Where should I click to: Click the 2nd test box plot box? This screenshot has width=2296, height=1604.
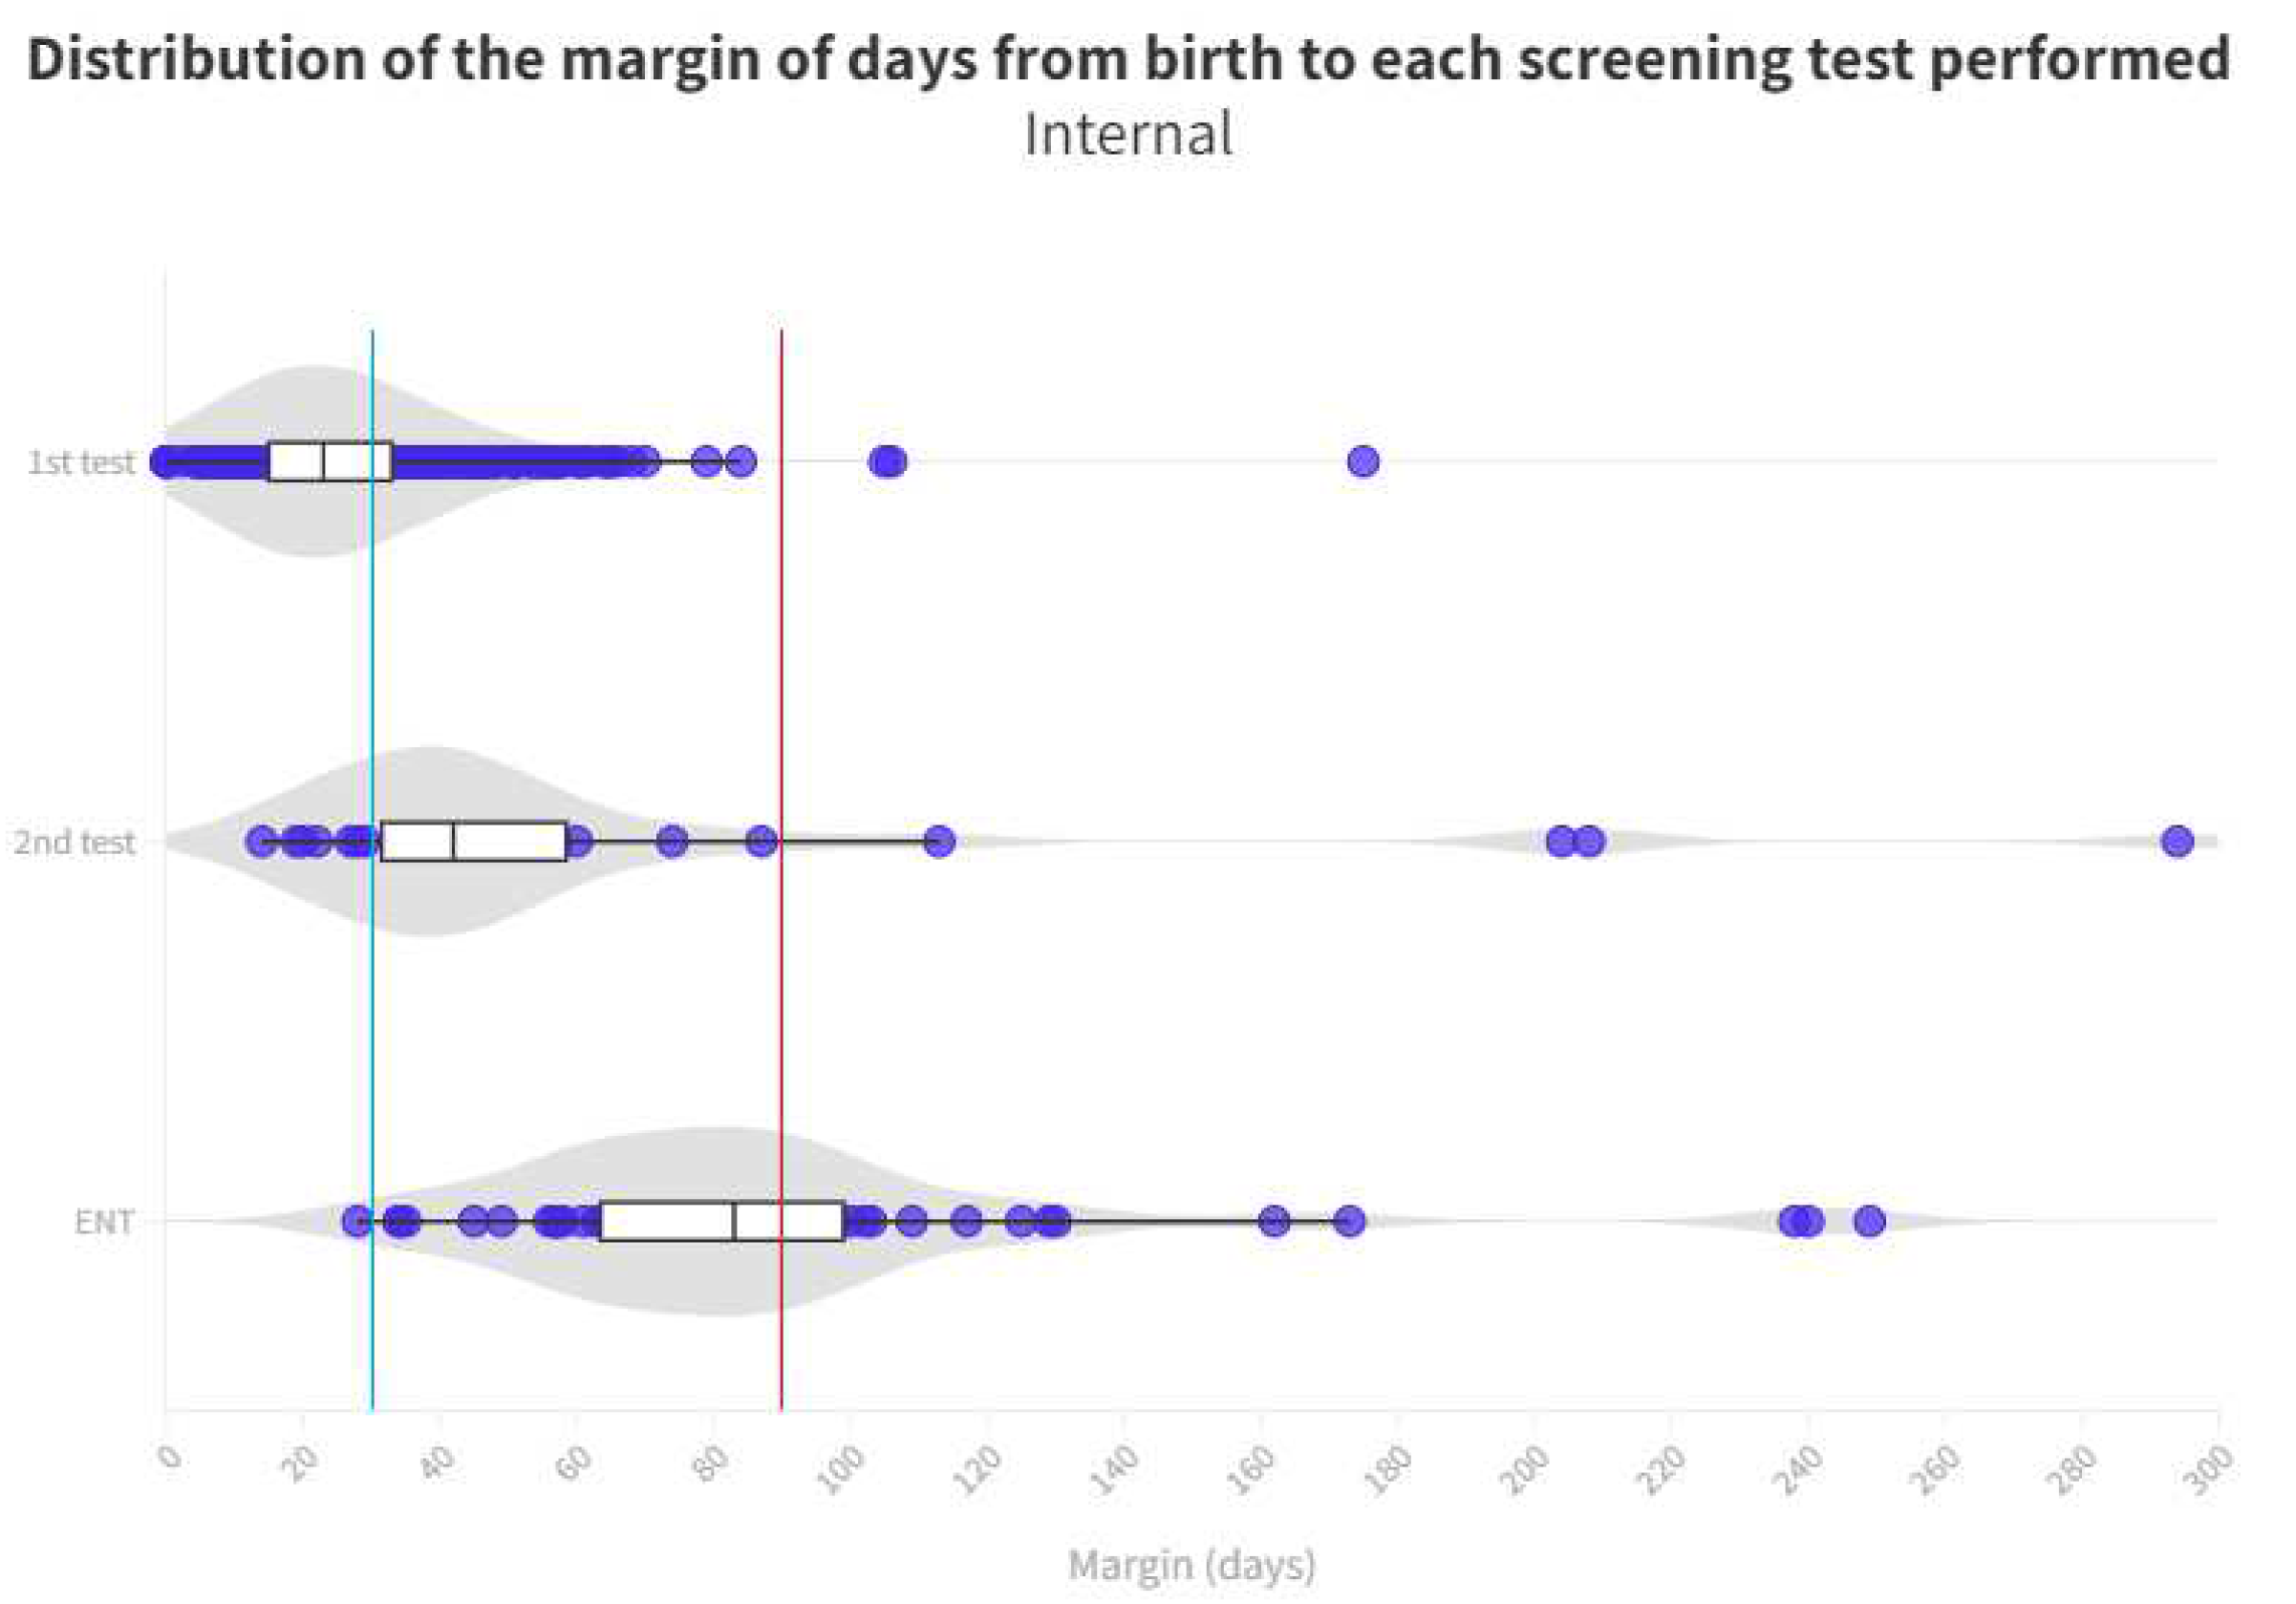(x=474, y=841)
